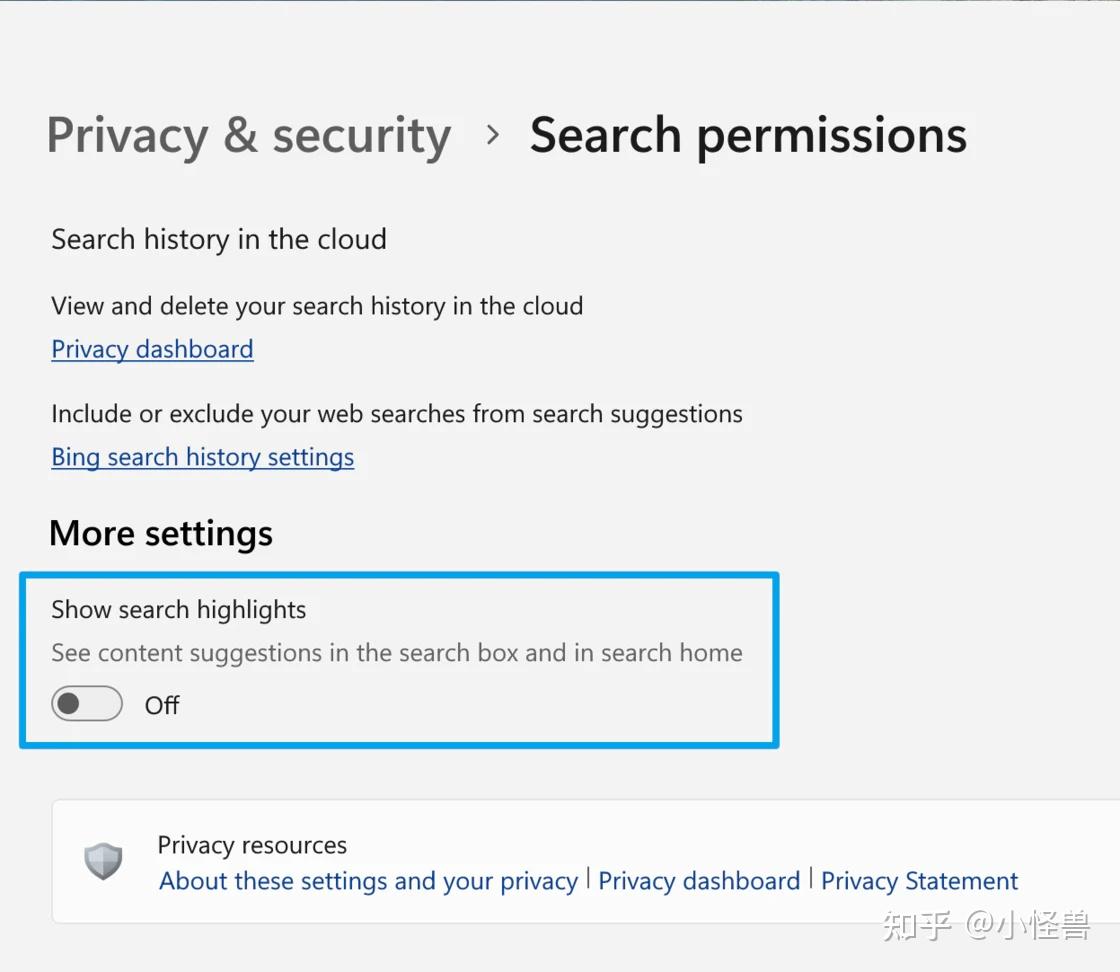Click the Off label beside the toggle

162,705
